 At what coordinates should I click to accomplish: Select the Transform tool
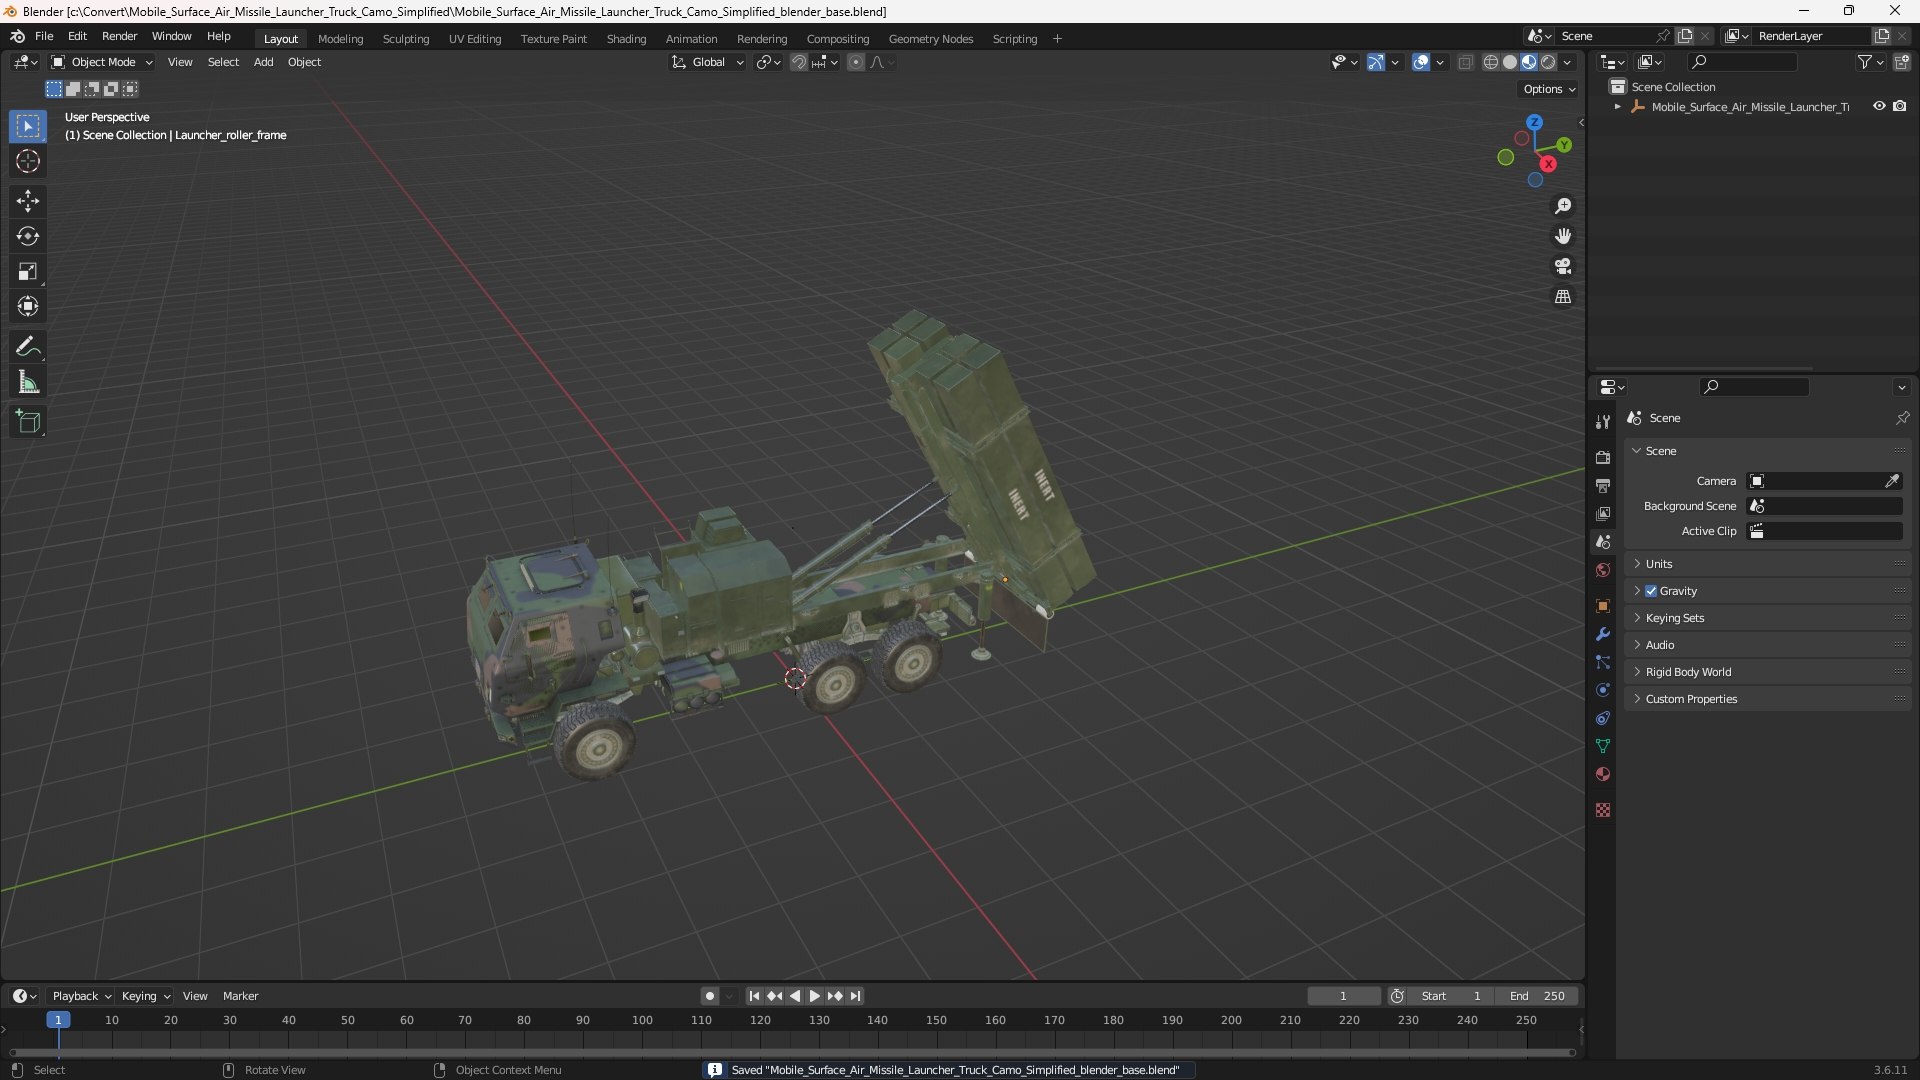click(28, 306)
